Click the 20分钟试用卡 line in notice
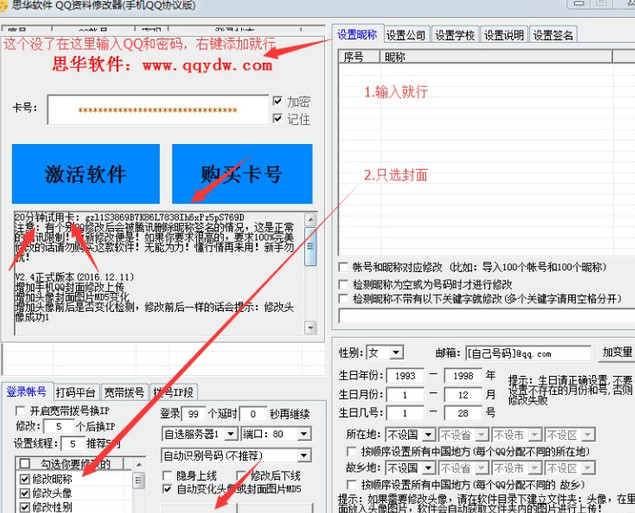Screen dimensions: 635x513 point(130,217)
